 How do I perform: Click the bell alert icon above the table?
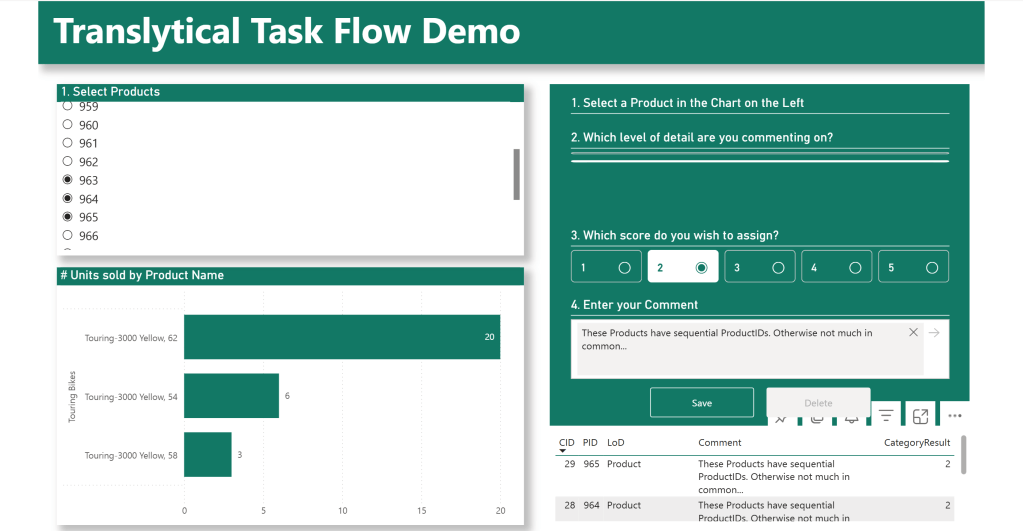tap(851, 419)
